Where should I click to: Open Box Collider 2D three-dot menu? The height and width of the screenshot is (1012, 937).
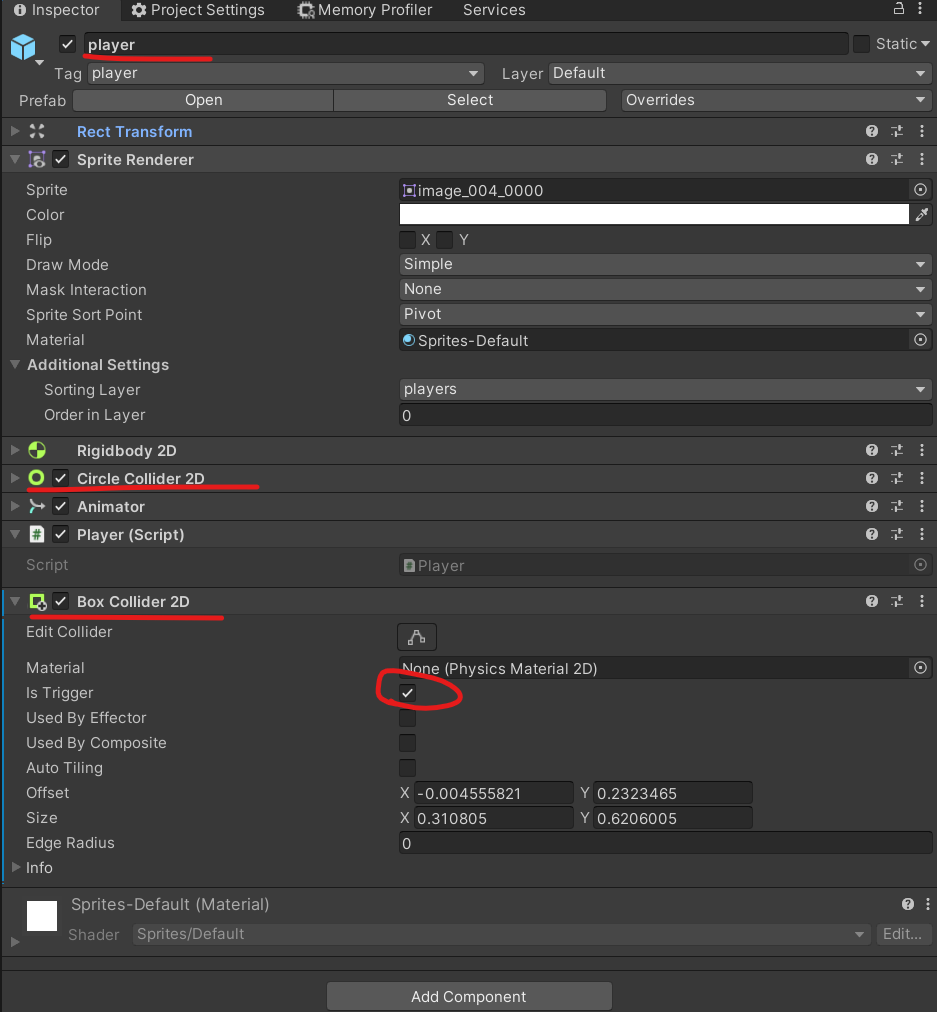click(x=922, y=602)
